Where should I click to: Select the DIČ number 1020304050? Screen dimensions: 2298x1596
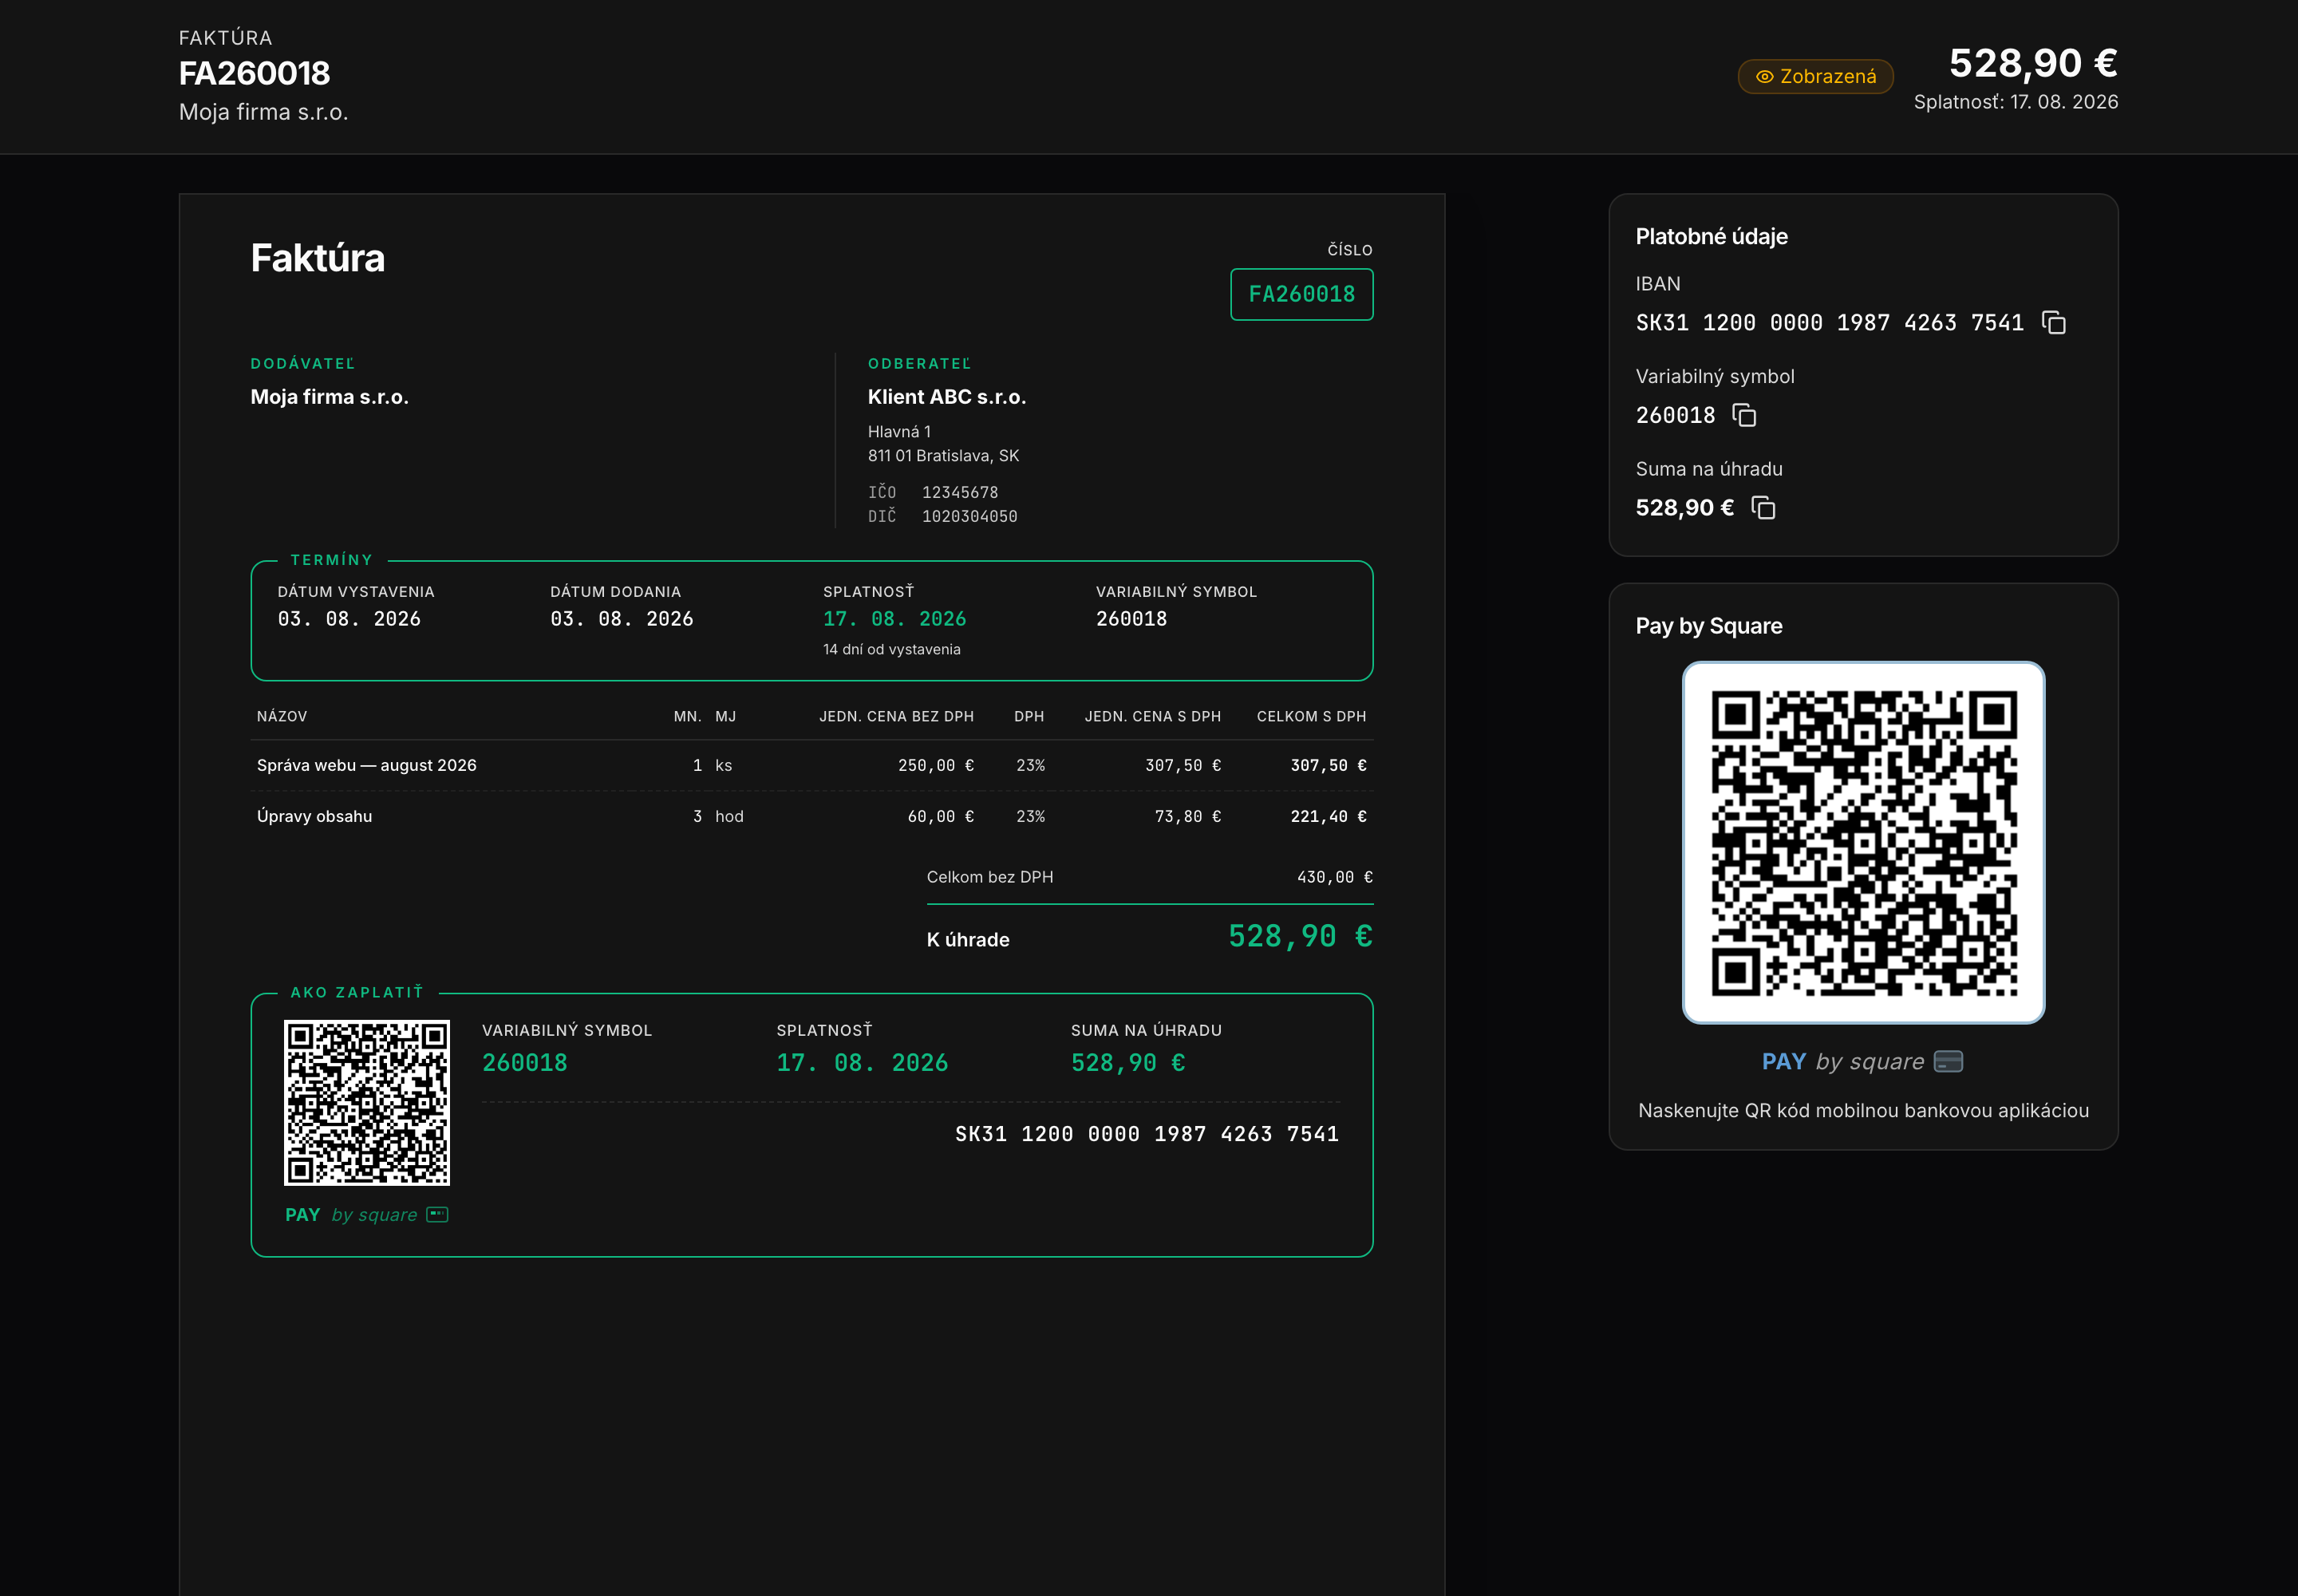[969, 516]
